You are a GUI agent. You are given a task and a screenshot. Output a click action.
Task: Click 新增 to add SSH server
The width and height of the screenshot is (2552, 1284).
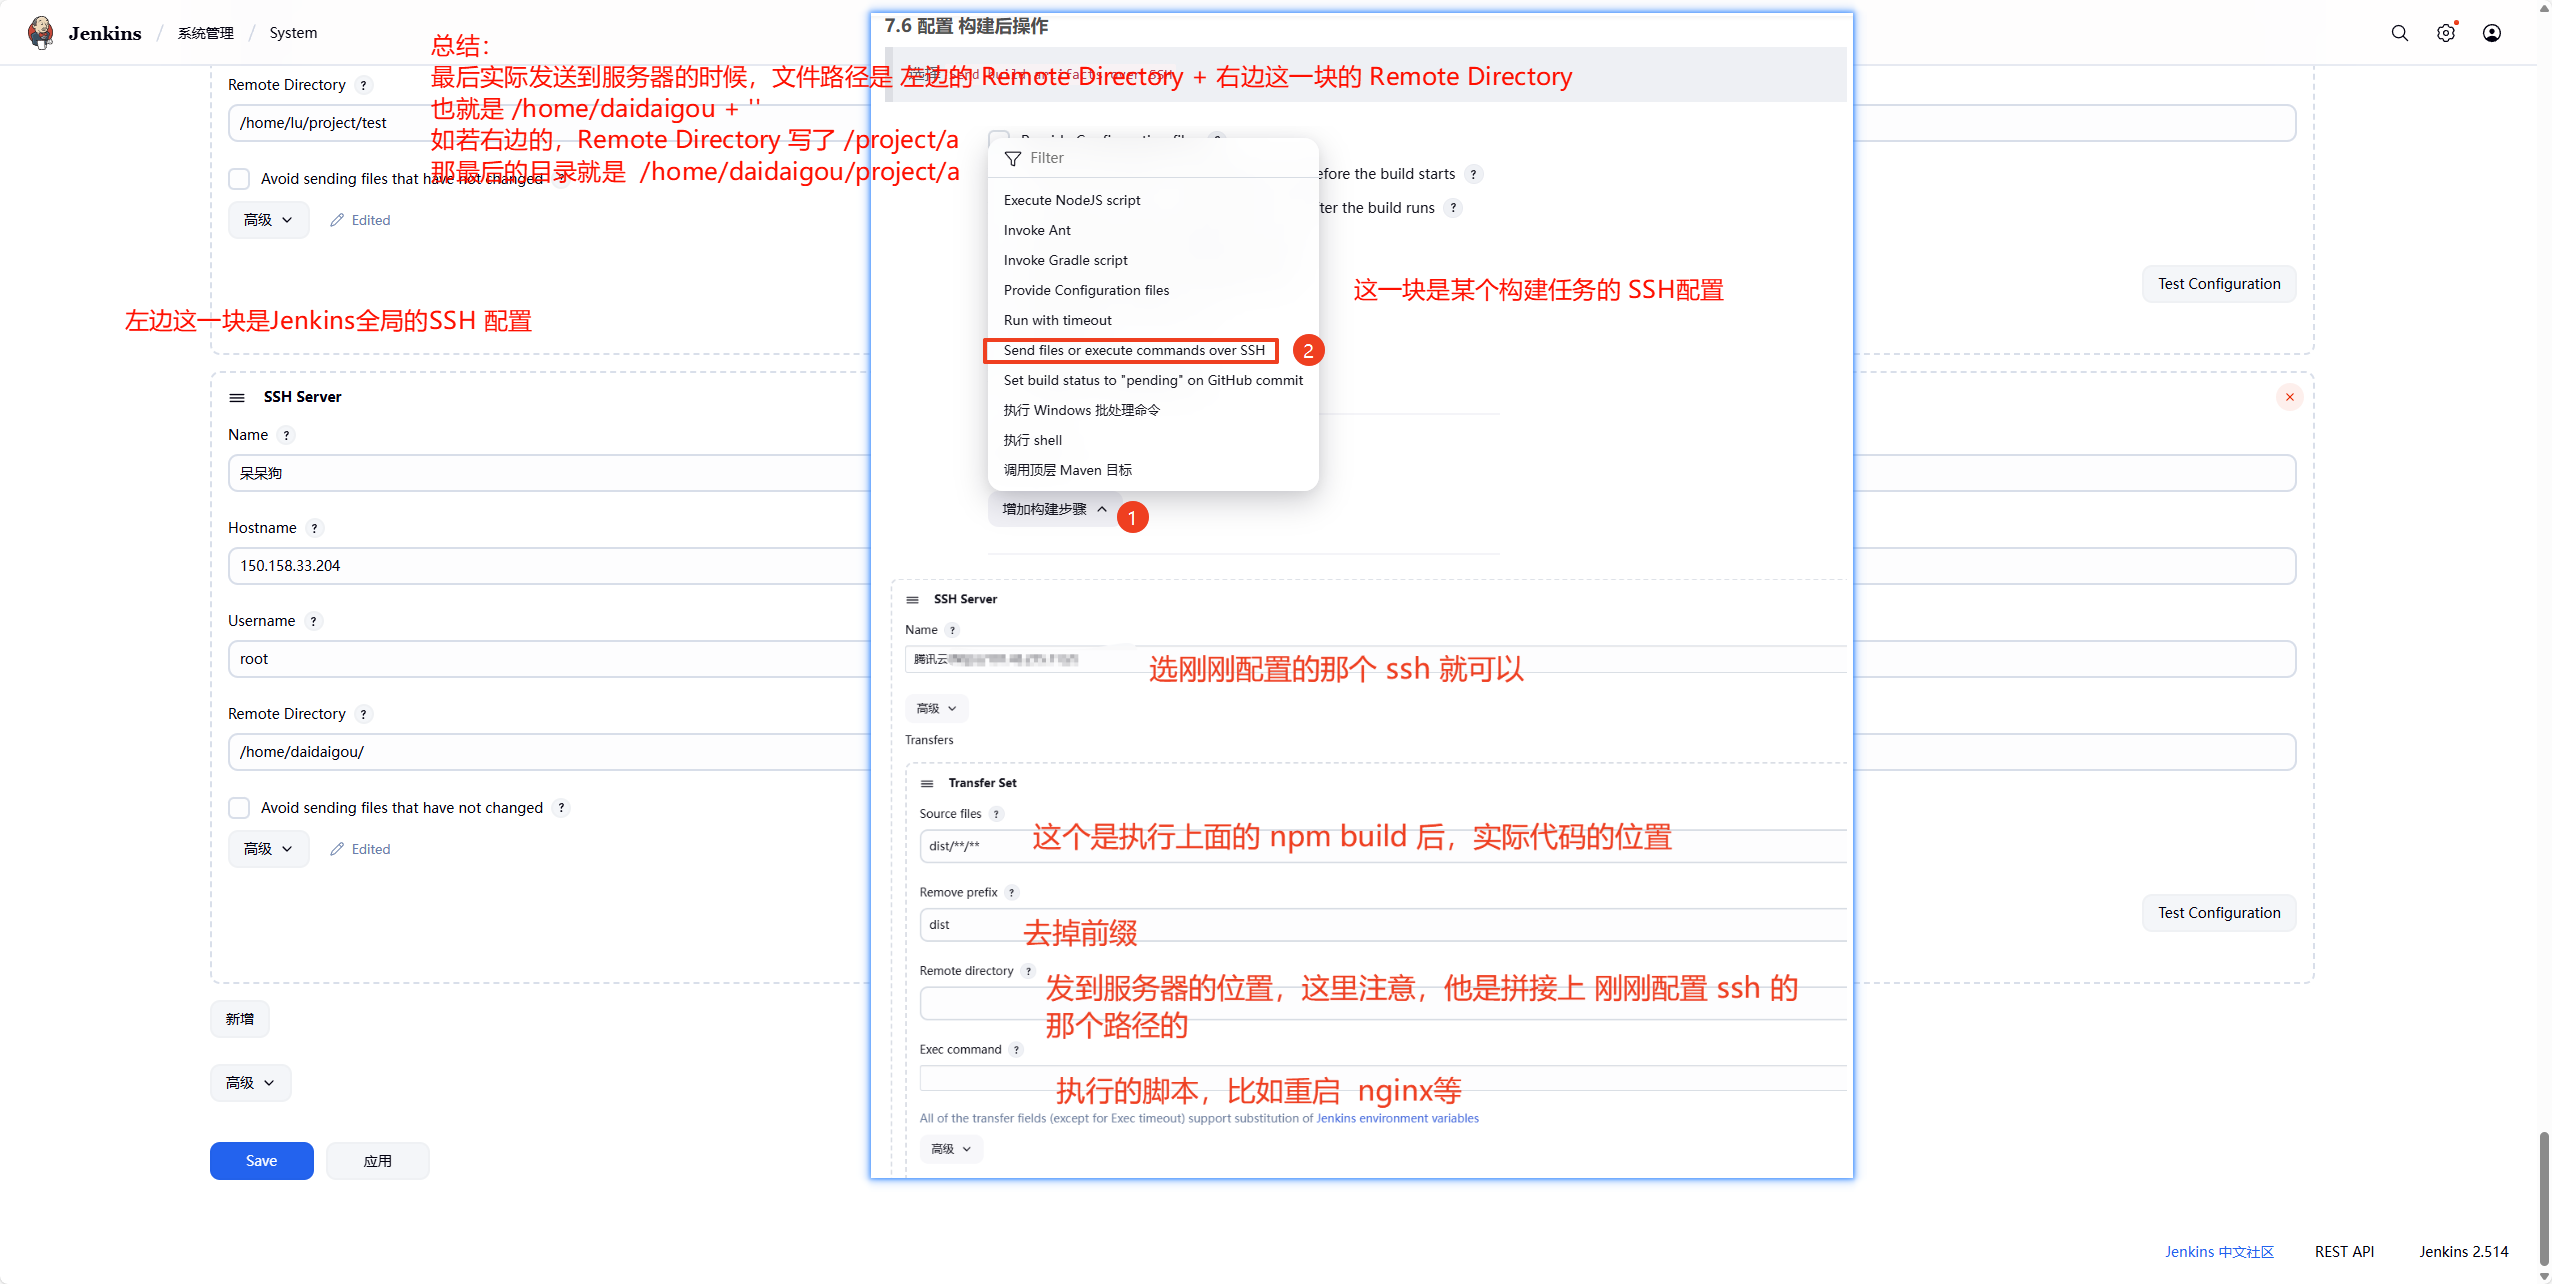point(239,1019)
